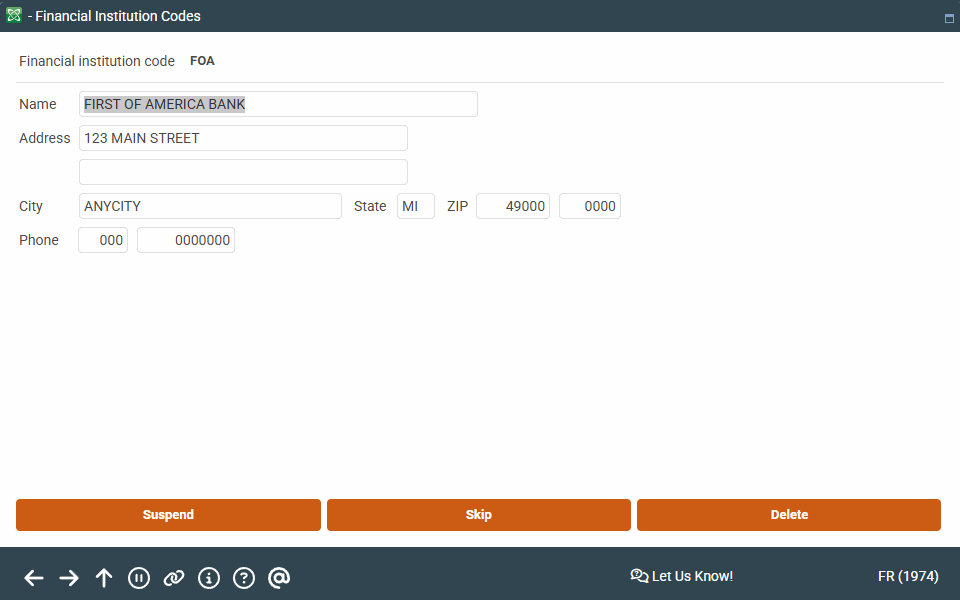The image size is (960, 600).
Task: Open the Let Us Know! feedback link
Action: click(x=682, y=576)
